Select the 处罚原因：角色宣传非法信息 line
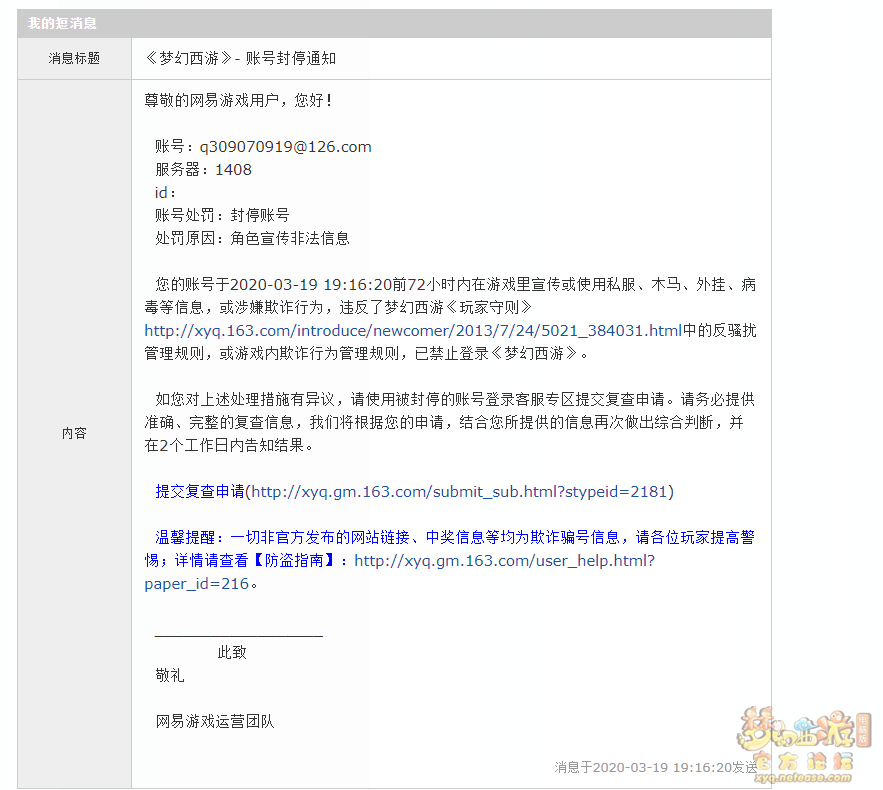Viewport: 883px width, 790px height. coord(252,238)
